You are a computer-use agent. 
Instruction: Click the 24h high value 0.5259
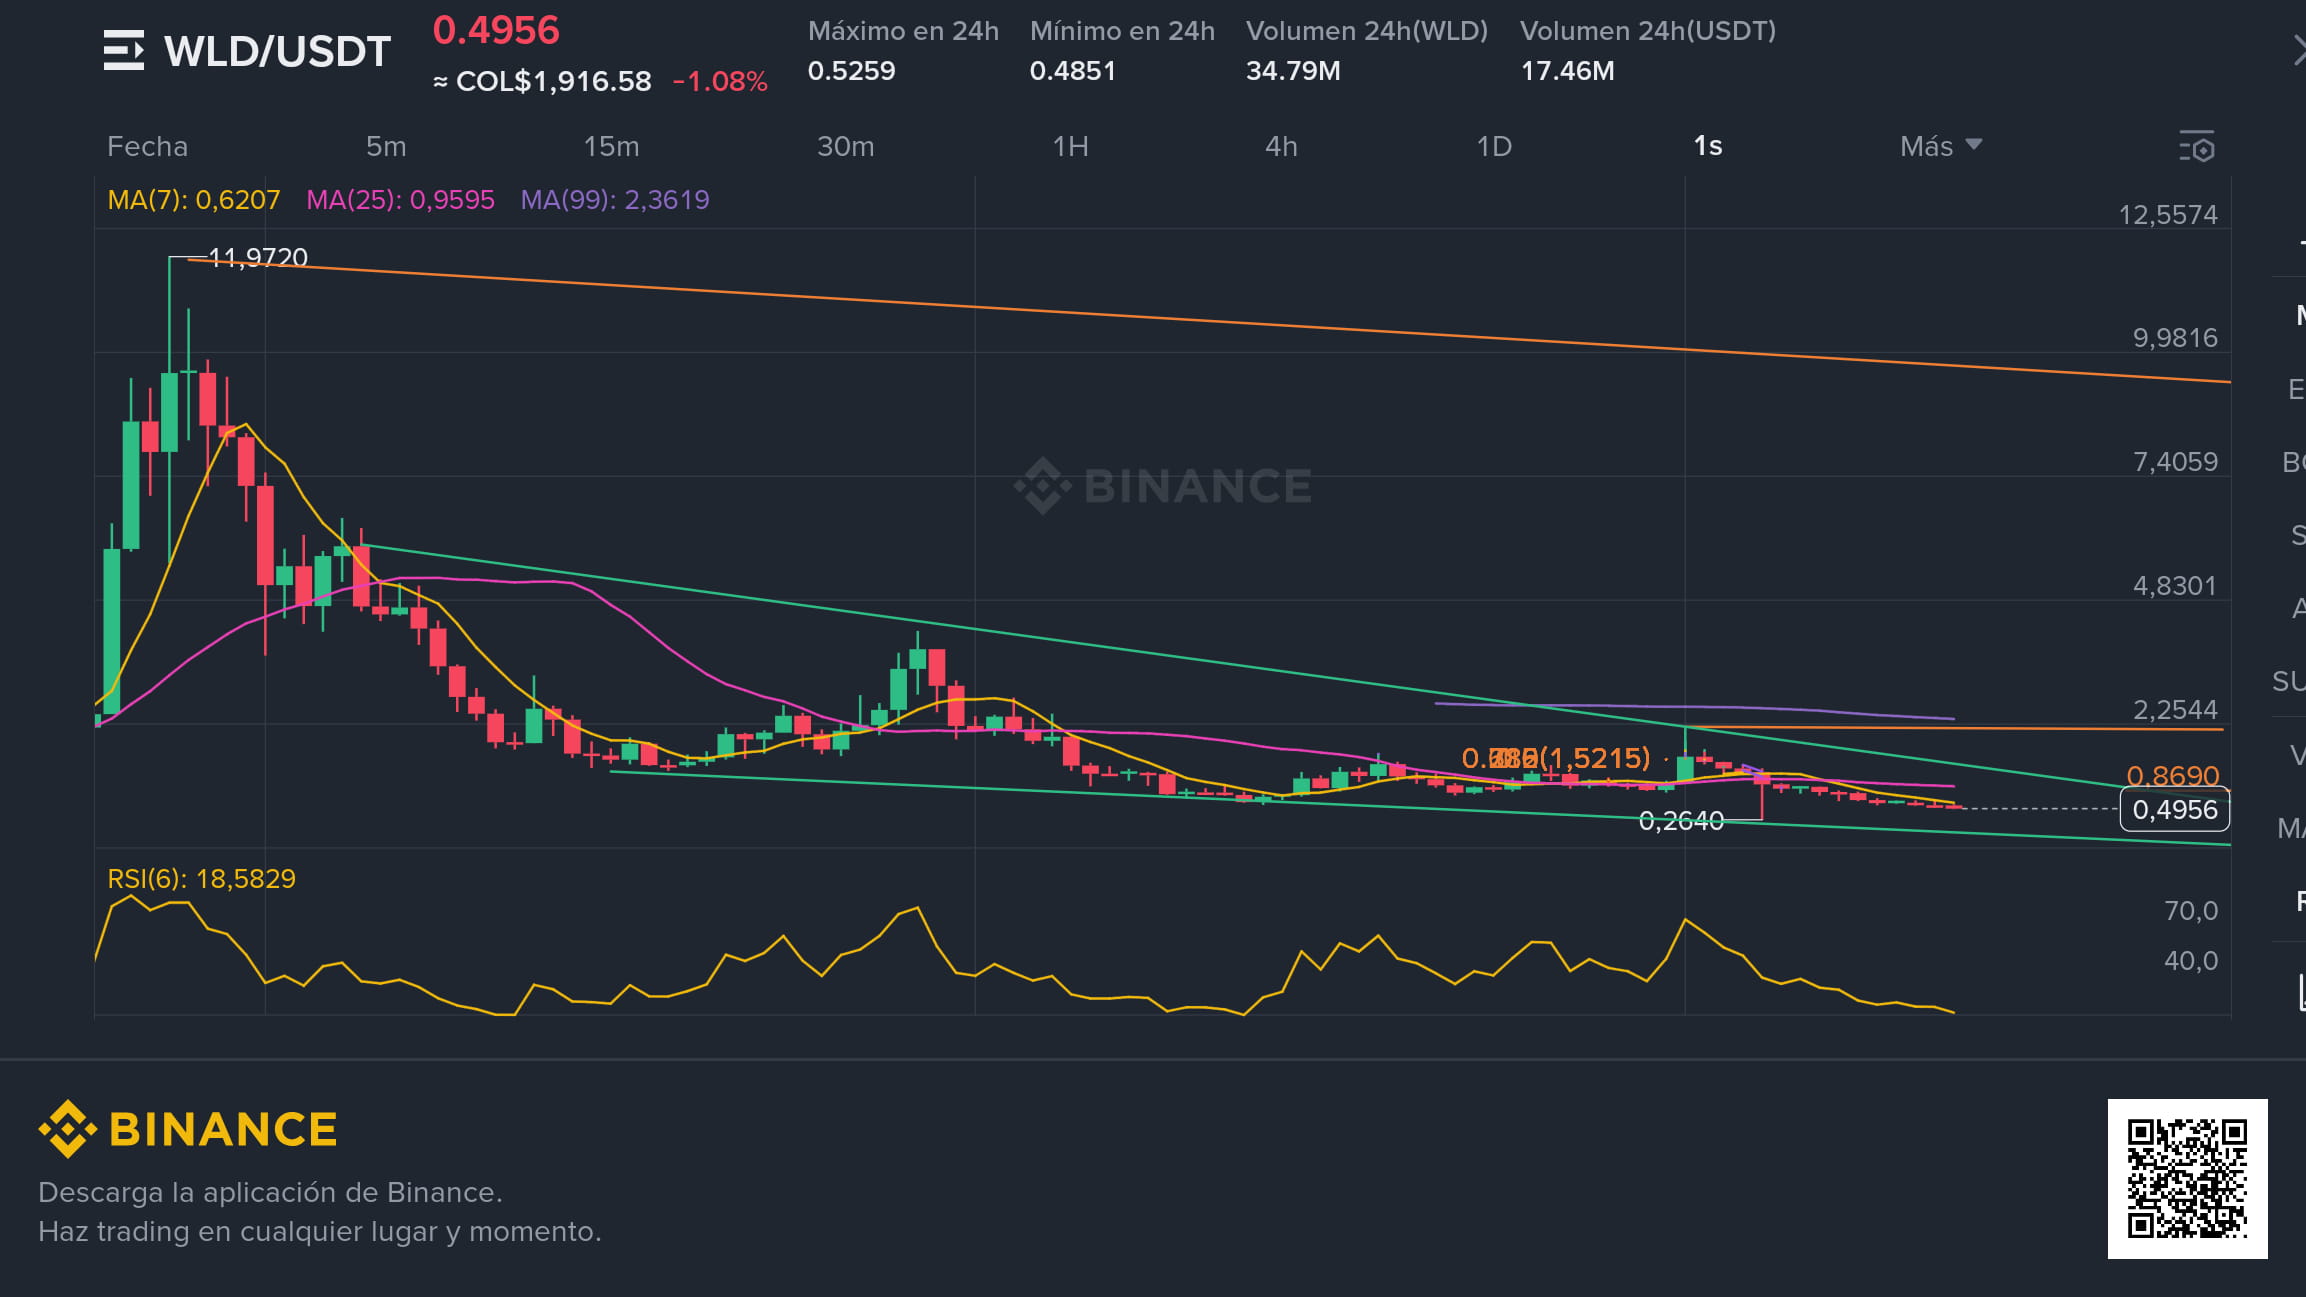pyautogui.click(x=851, y=70)
